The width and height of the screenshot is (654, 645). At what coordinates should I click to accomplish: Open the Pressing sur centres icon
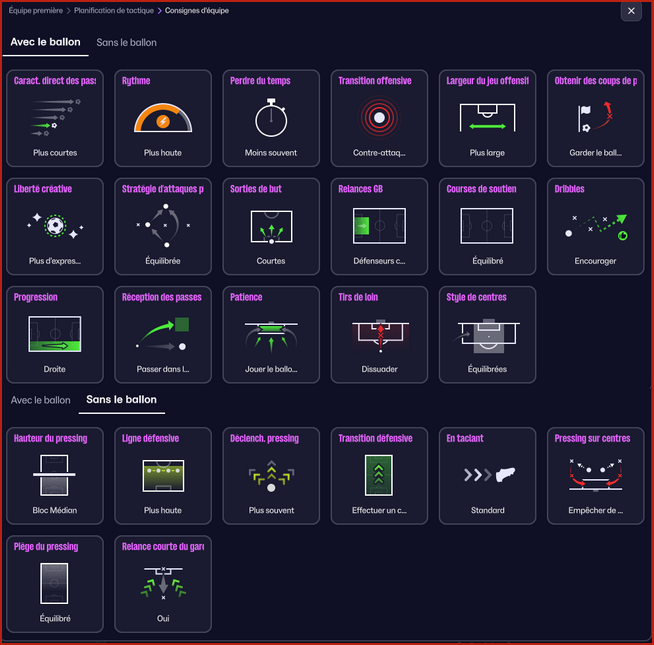click(x=596, y=476)
